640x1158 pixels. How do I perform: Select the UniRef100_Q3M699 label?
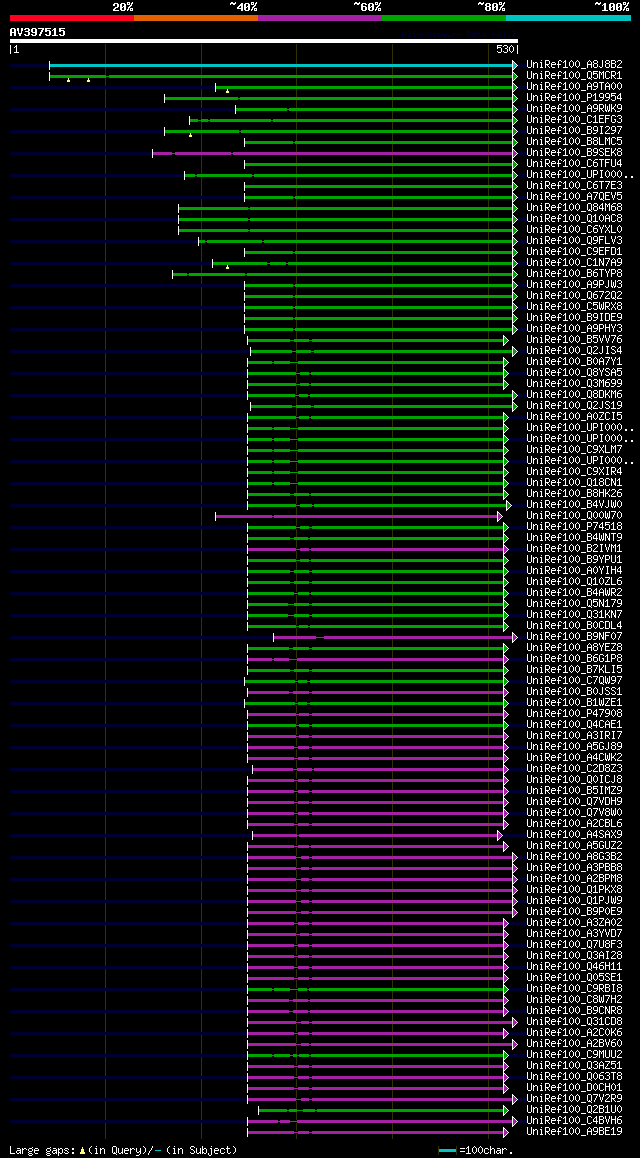tap(574, 384)
